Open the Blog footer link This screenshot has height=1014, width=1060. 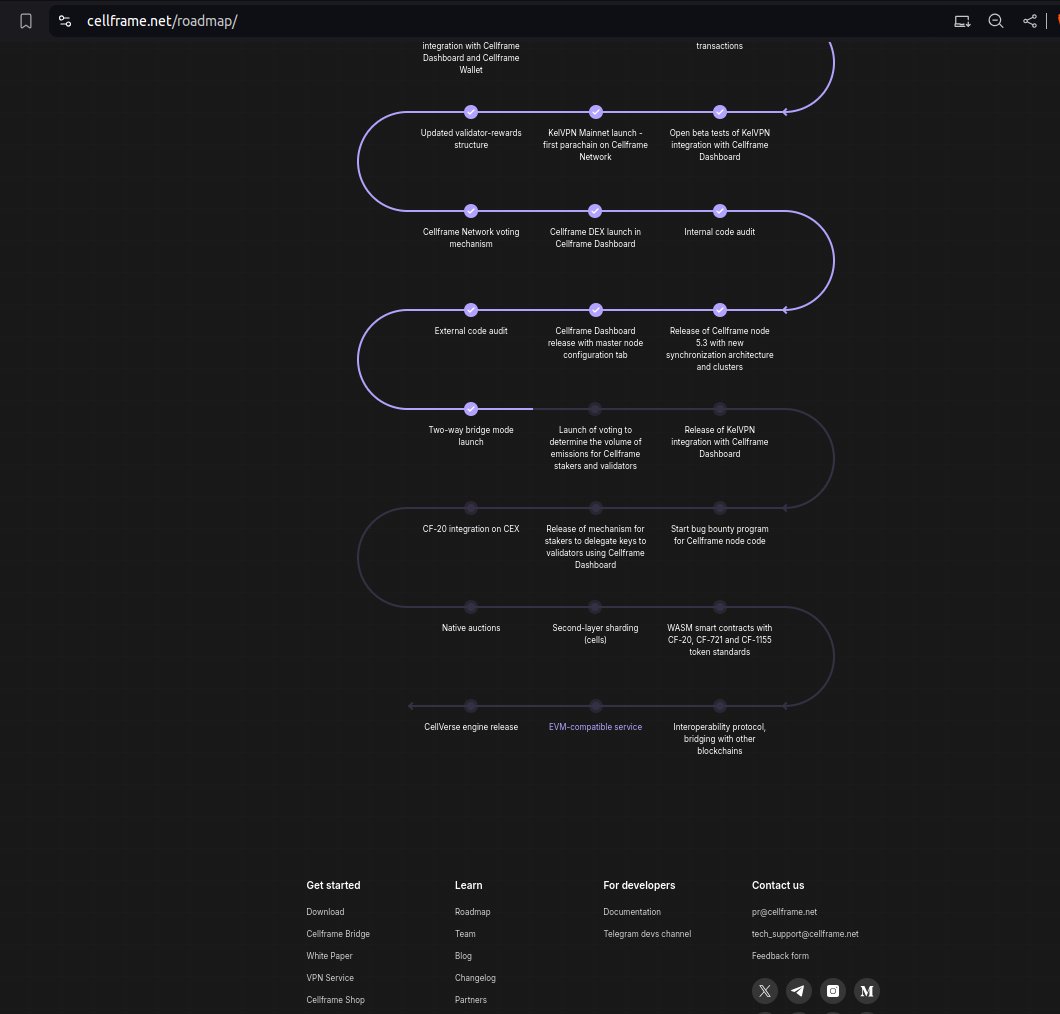click(x=463, y=956)
